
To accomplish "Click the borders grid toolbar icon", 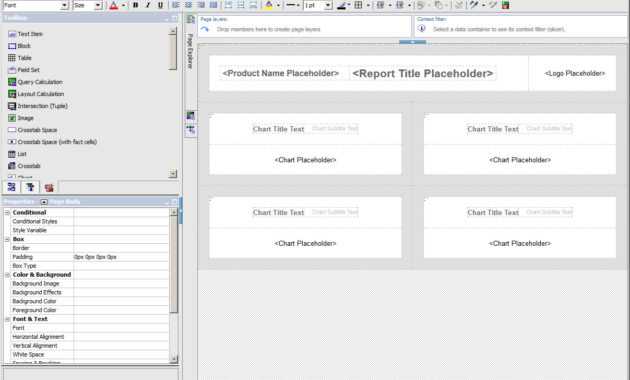I will tap(358, 5).
